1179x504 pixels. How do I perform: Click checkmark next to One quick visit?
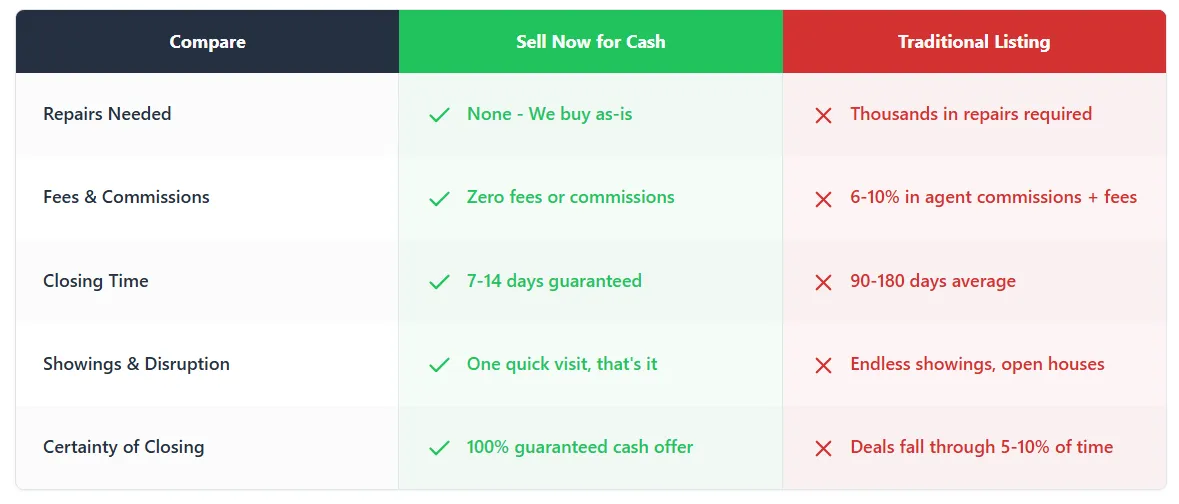pyautogui.click(x=439, y=365)
